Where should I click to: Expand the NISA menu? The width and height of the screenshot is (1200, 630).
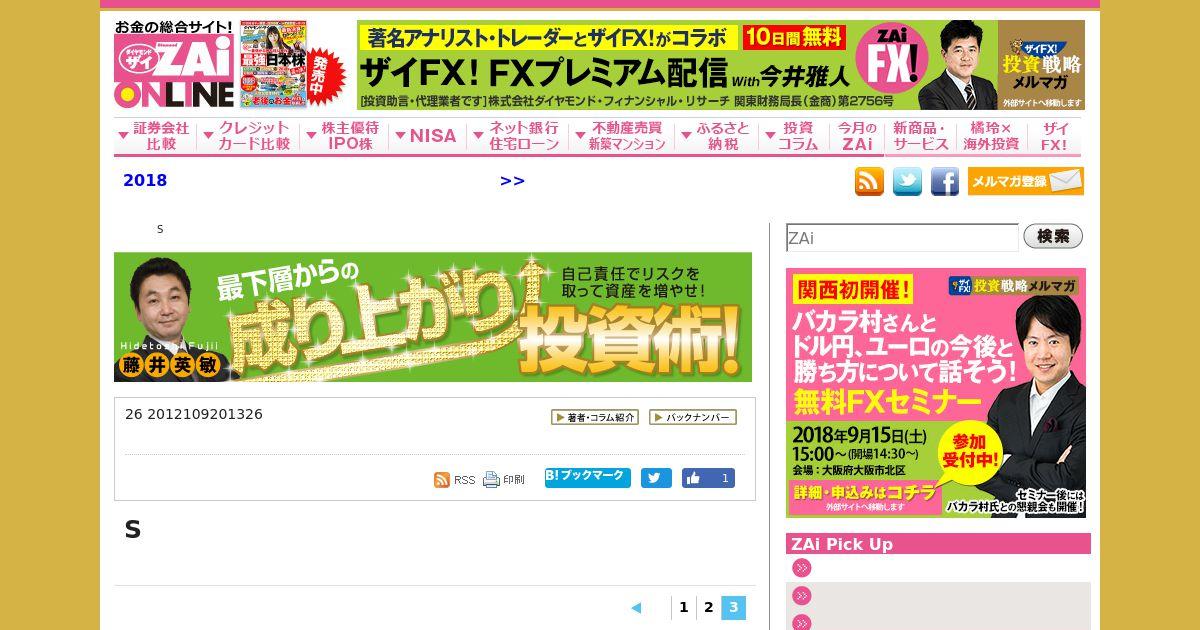click(426, 136)
